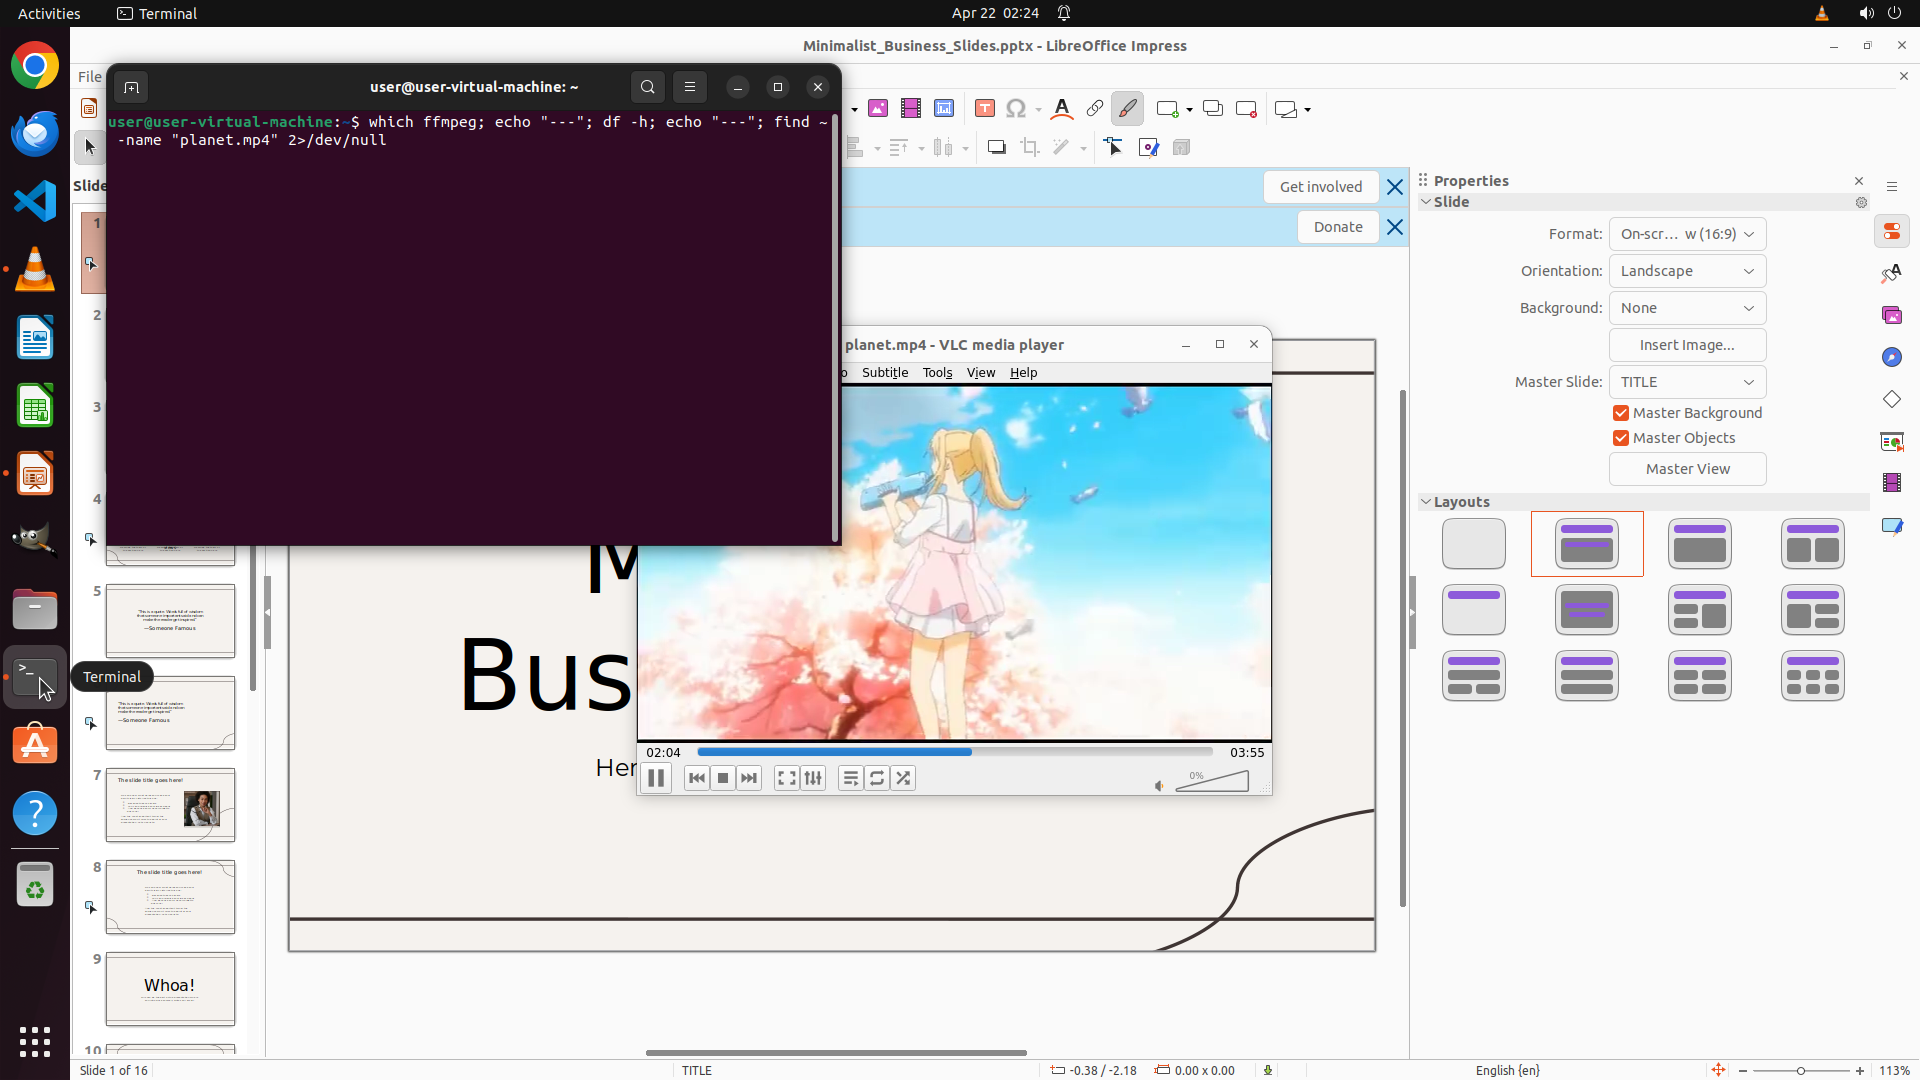The width and height of the screenshot is (1920, 1080).
Task: Pause the VLC video playback
Action: 656,778
